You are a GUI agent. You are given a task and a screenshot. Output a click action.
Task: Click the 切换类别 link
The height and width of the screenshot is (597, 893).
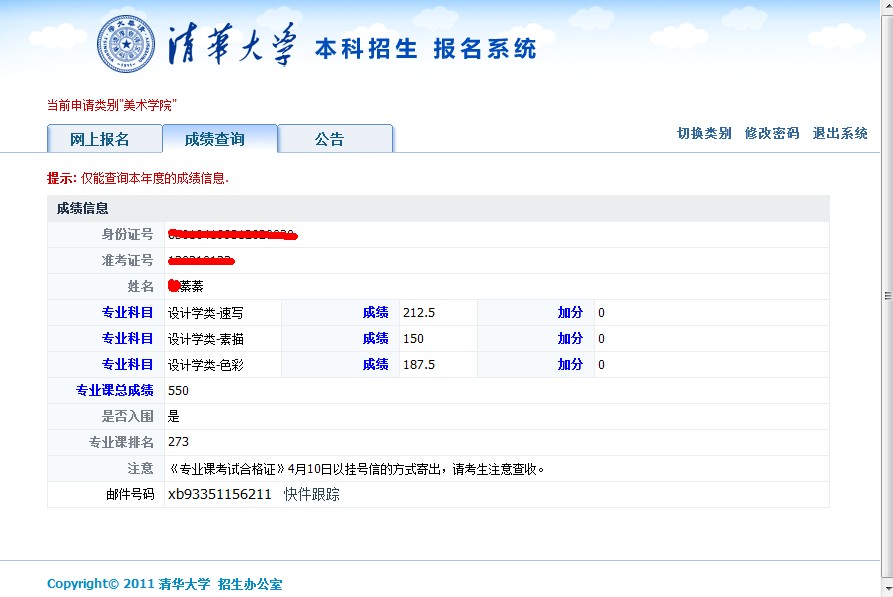[x=704, y=133]
